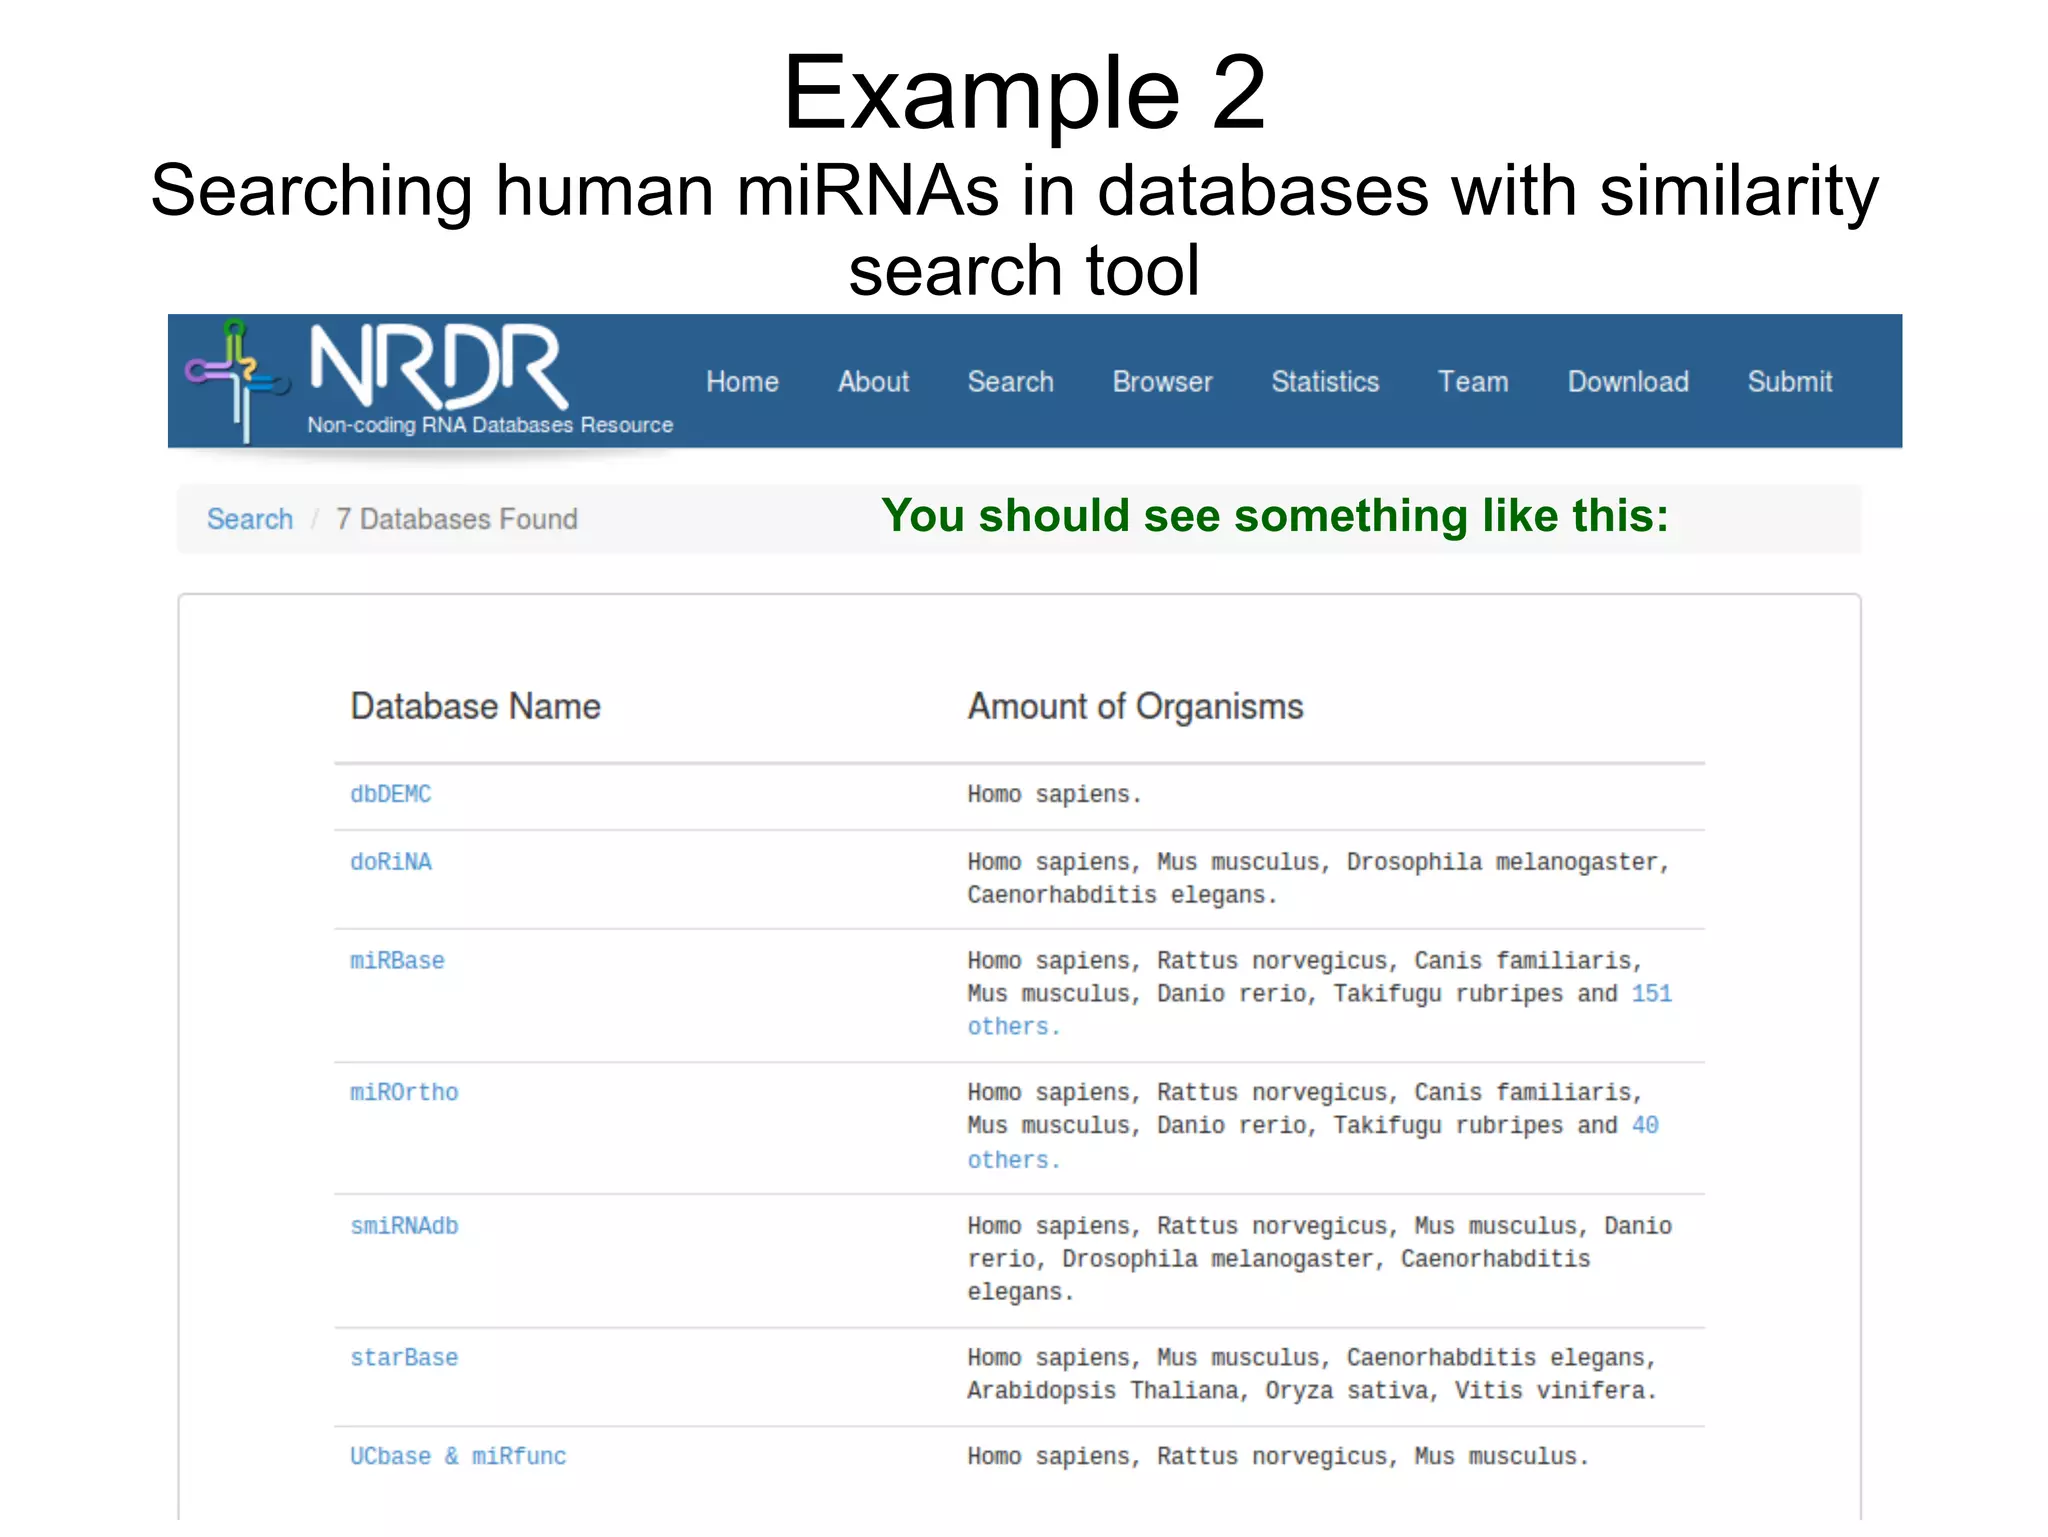
Task: Click 'Non-coding RNA Databases Resource' tagline
Action: [x=490, y=425]
